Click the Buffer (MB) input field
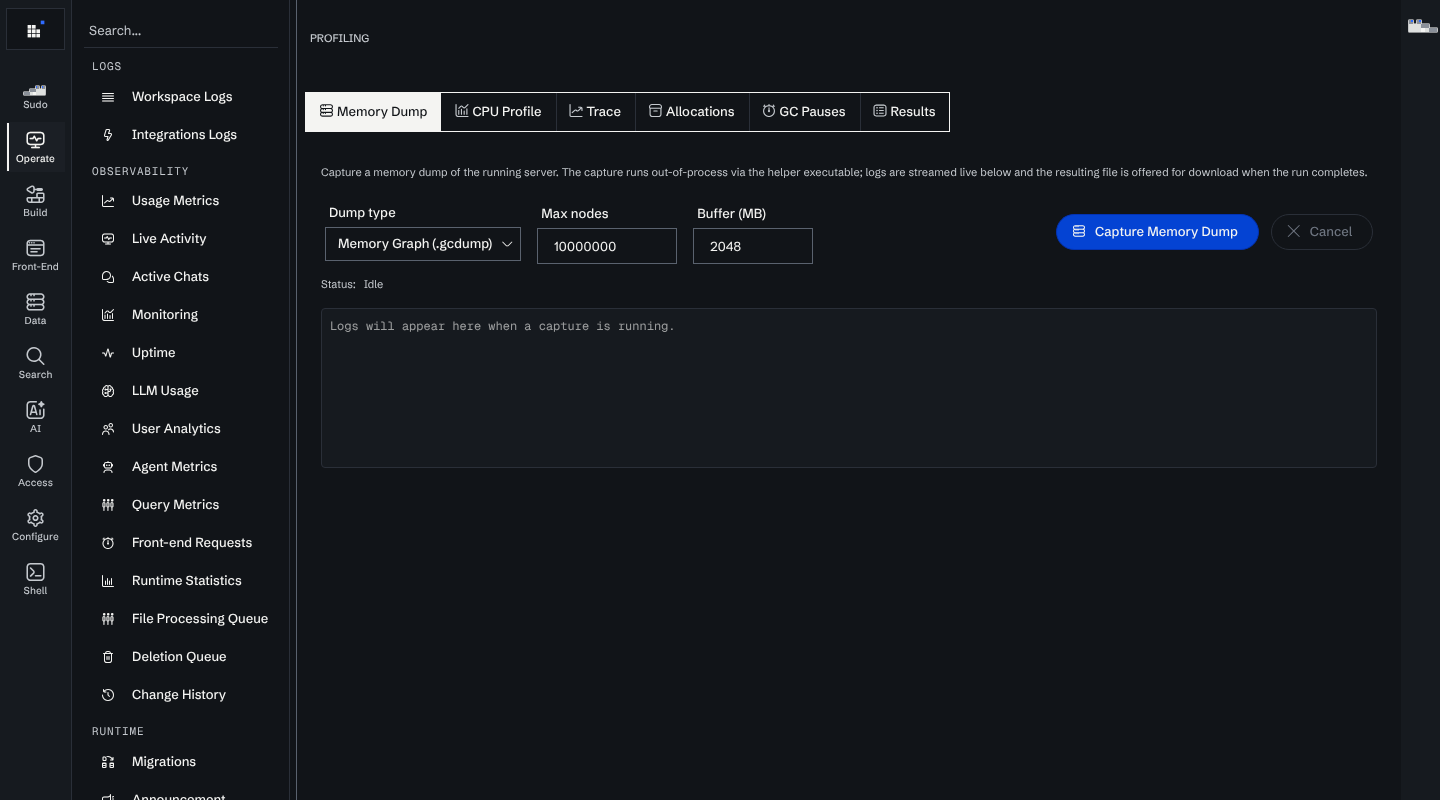Screen dimensions: 1440x800 (x=753, y=246)
